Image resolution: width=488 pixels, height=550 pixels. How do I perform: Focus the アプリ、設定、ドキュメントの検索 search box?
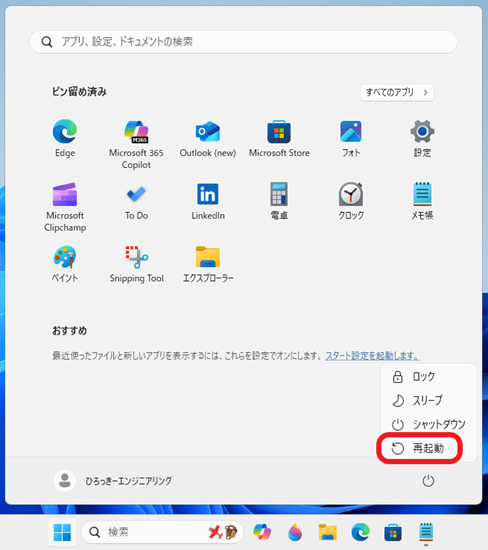[x=243, y=42]
